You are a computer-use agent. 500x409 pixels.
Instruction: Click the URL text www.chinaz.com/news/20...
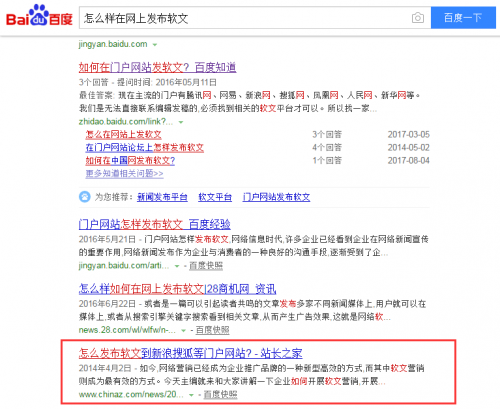click(x=131, y=395)
